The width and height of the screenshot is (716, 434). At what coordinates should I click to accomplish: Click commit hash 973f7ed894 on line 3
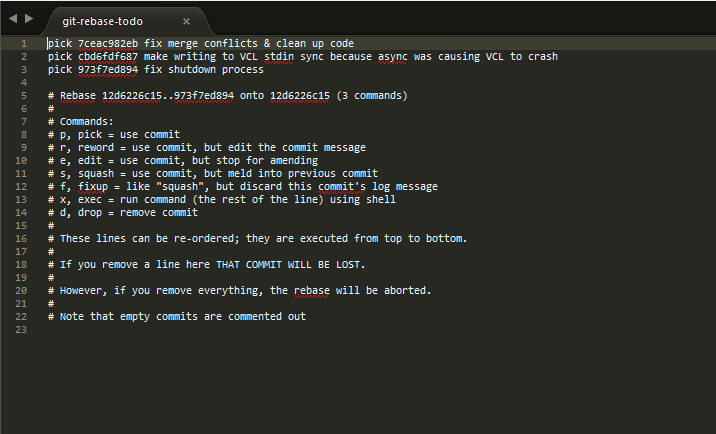pos(108,69)
